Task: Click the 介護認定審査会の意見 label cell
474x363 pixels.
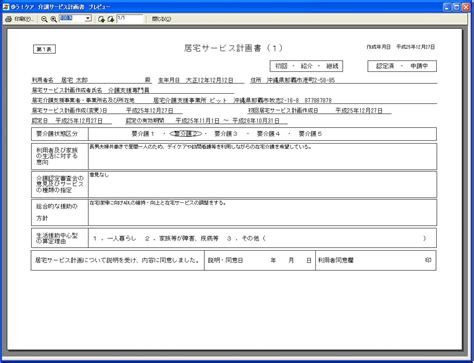Action: click(60, 184)
